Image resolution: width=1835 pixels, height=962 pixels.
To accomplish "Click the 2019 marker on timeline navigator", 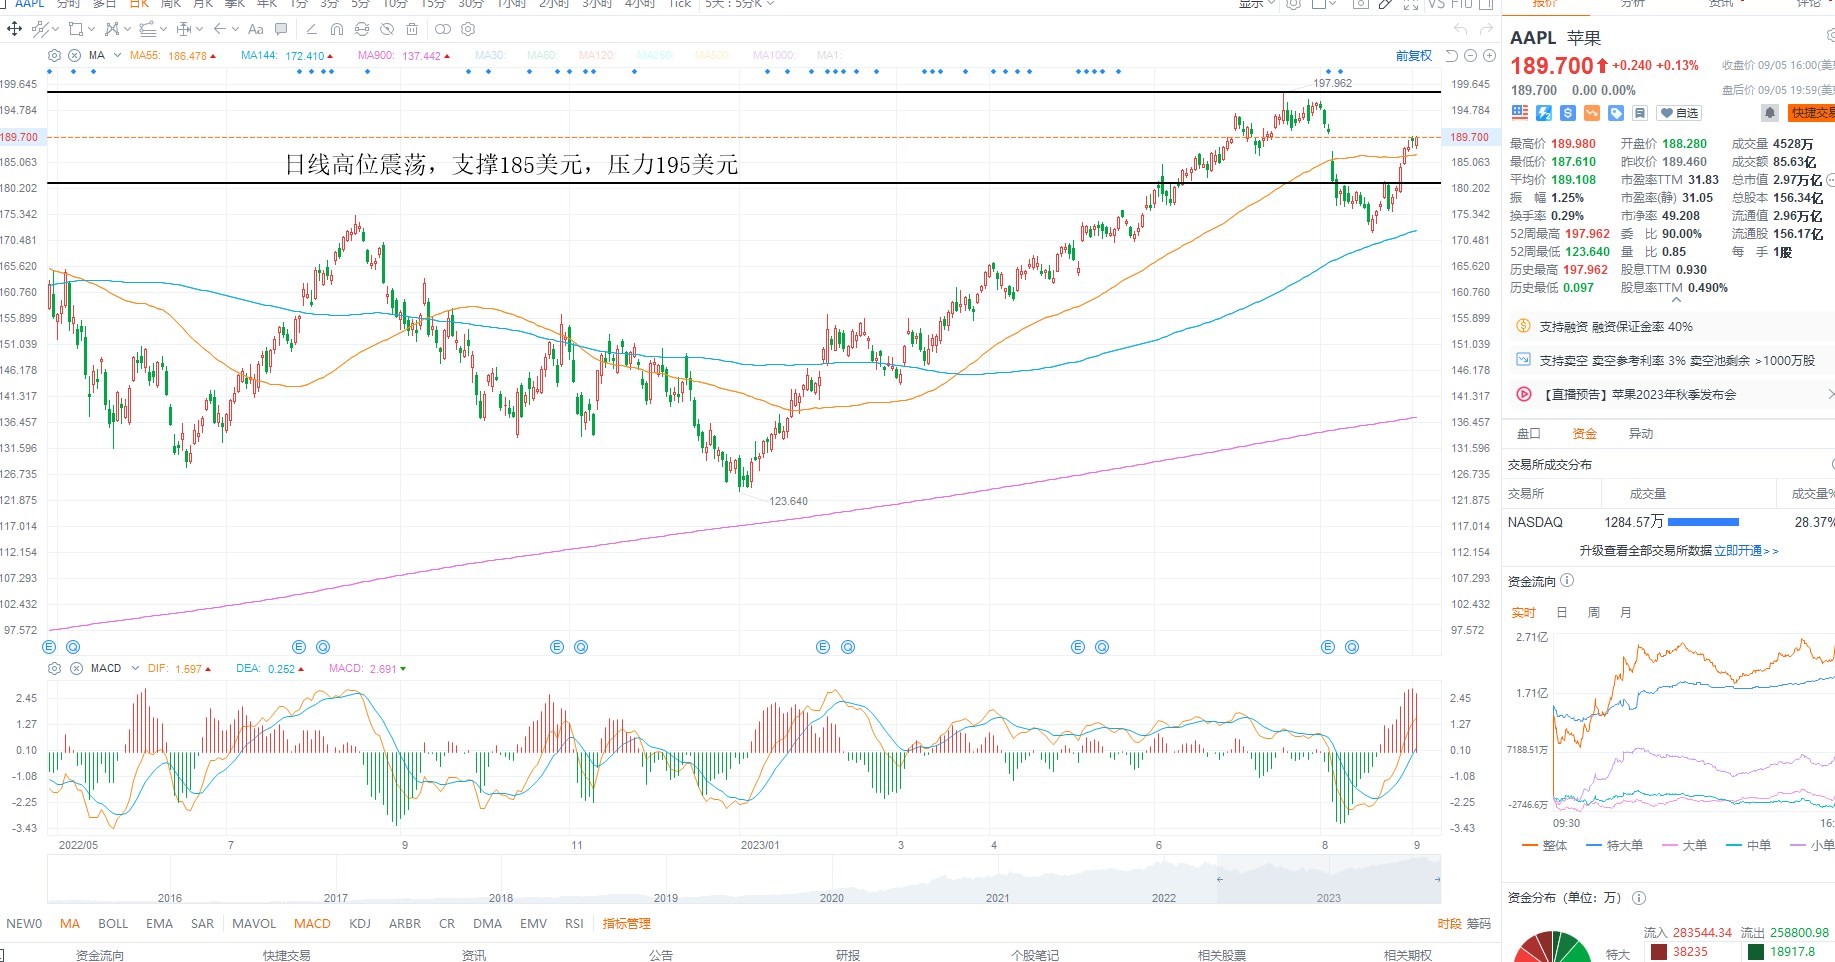I will click(x=666, y=897).
